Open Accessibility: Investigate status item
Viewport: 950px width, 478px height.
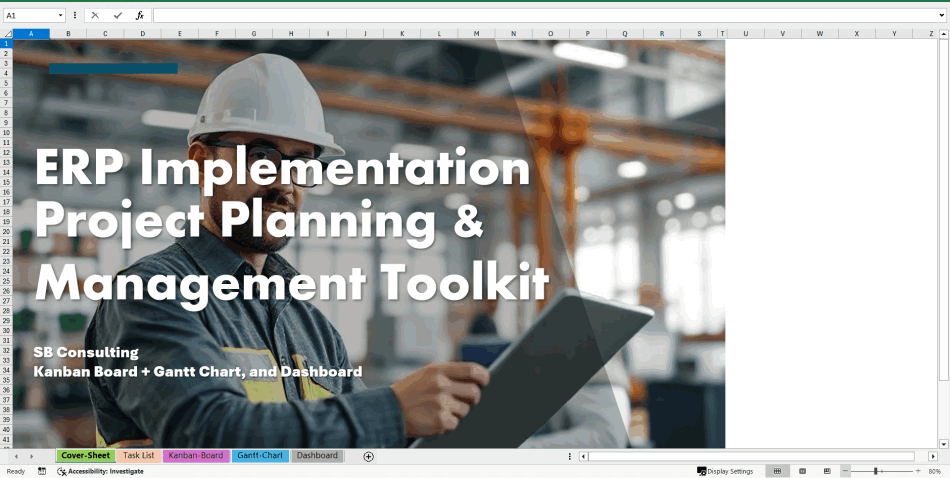click(x=101, y=471)
